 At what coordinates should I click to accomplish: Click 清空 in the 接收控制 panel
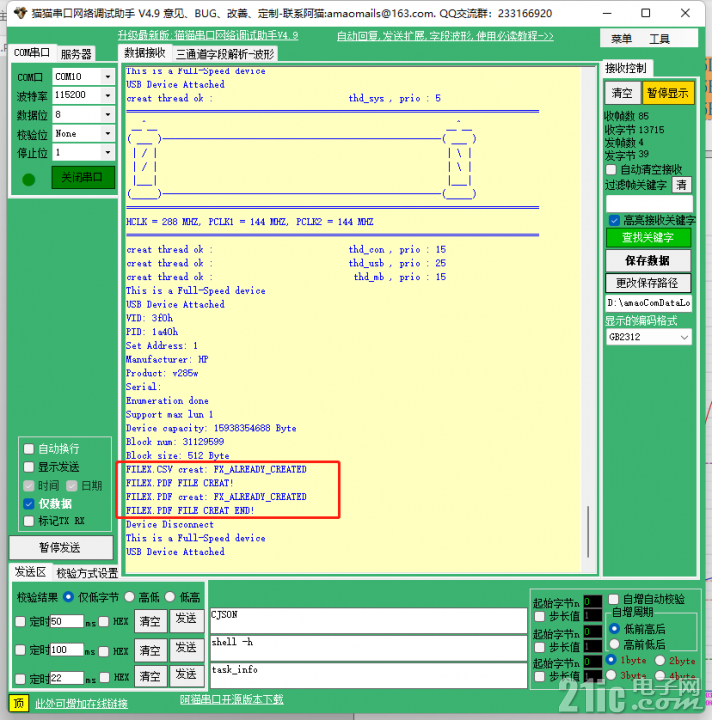point(622,93)
